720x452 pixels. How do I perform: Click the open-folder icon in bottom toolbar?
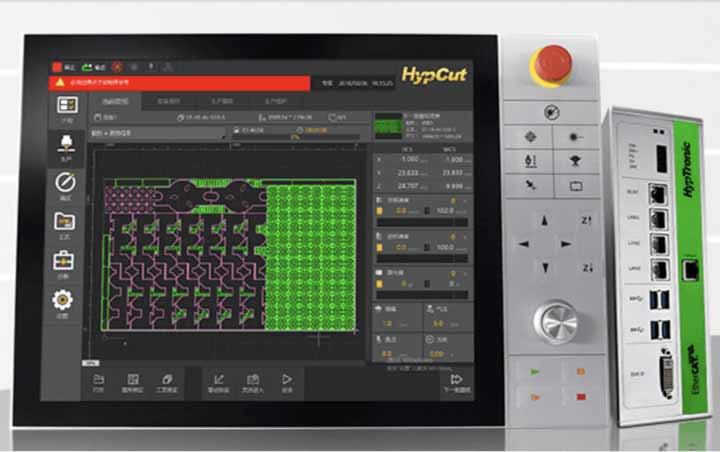click(98, 379)
